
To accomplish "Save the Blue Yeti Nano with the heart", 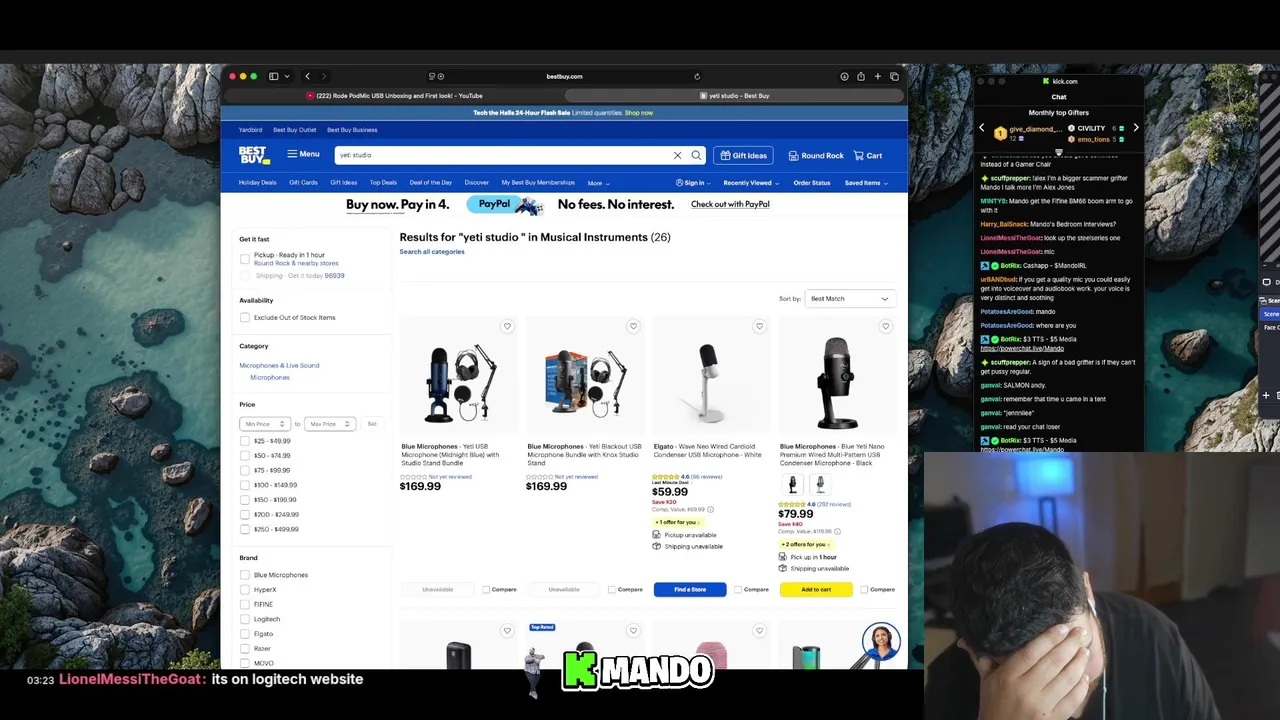I will tap(885, 326).
